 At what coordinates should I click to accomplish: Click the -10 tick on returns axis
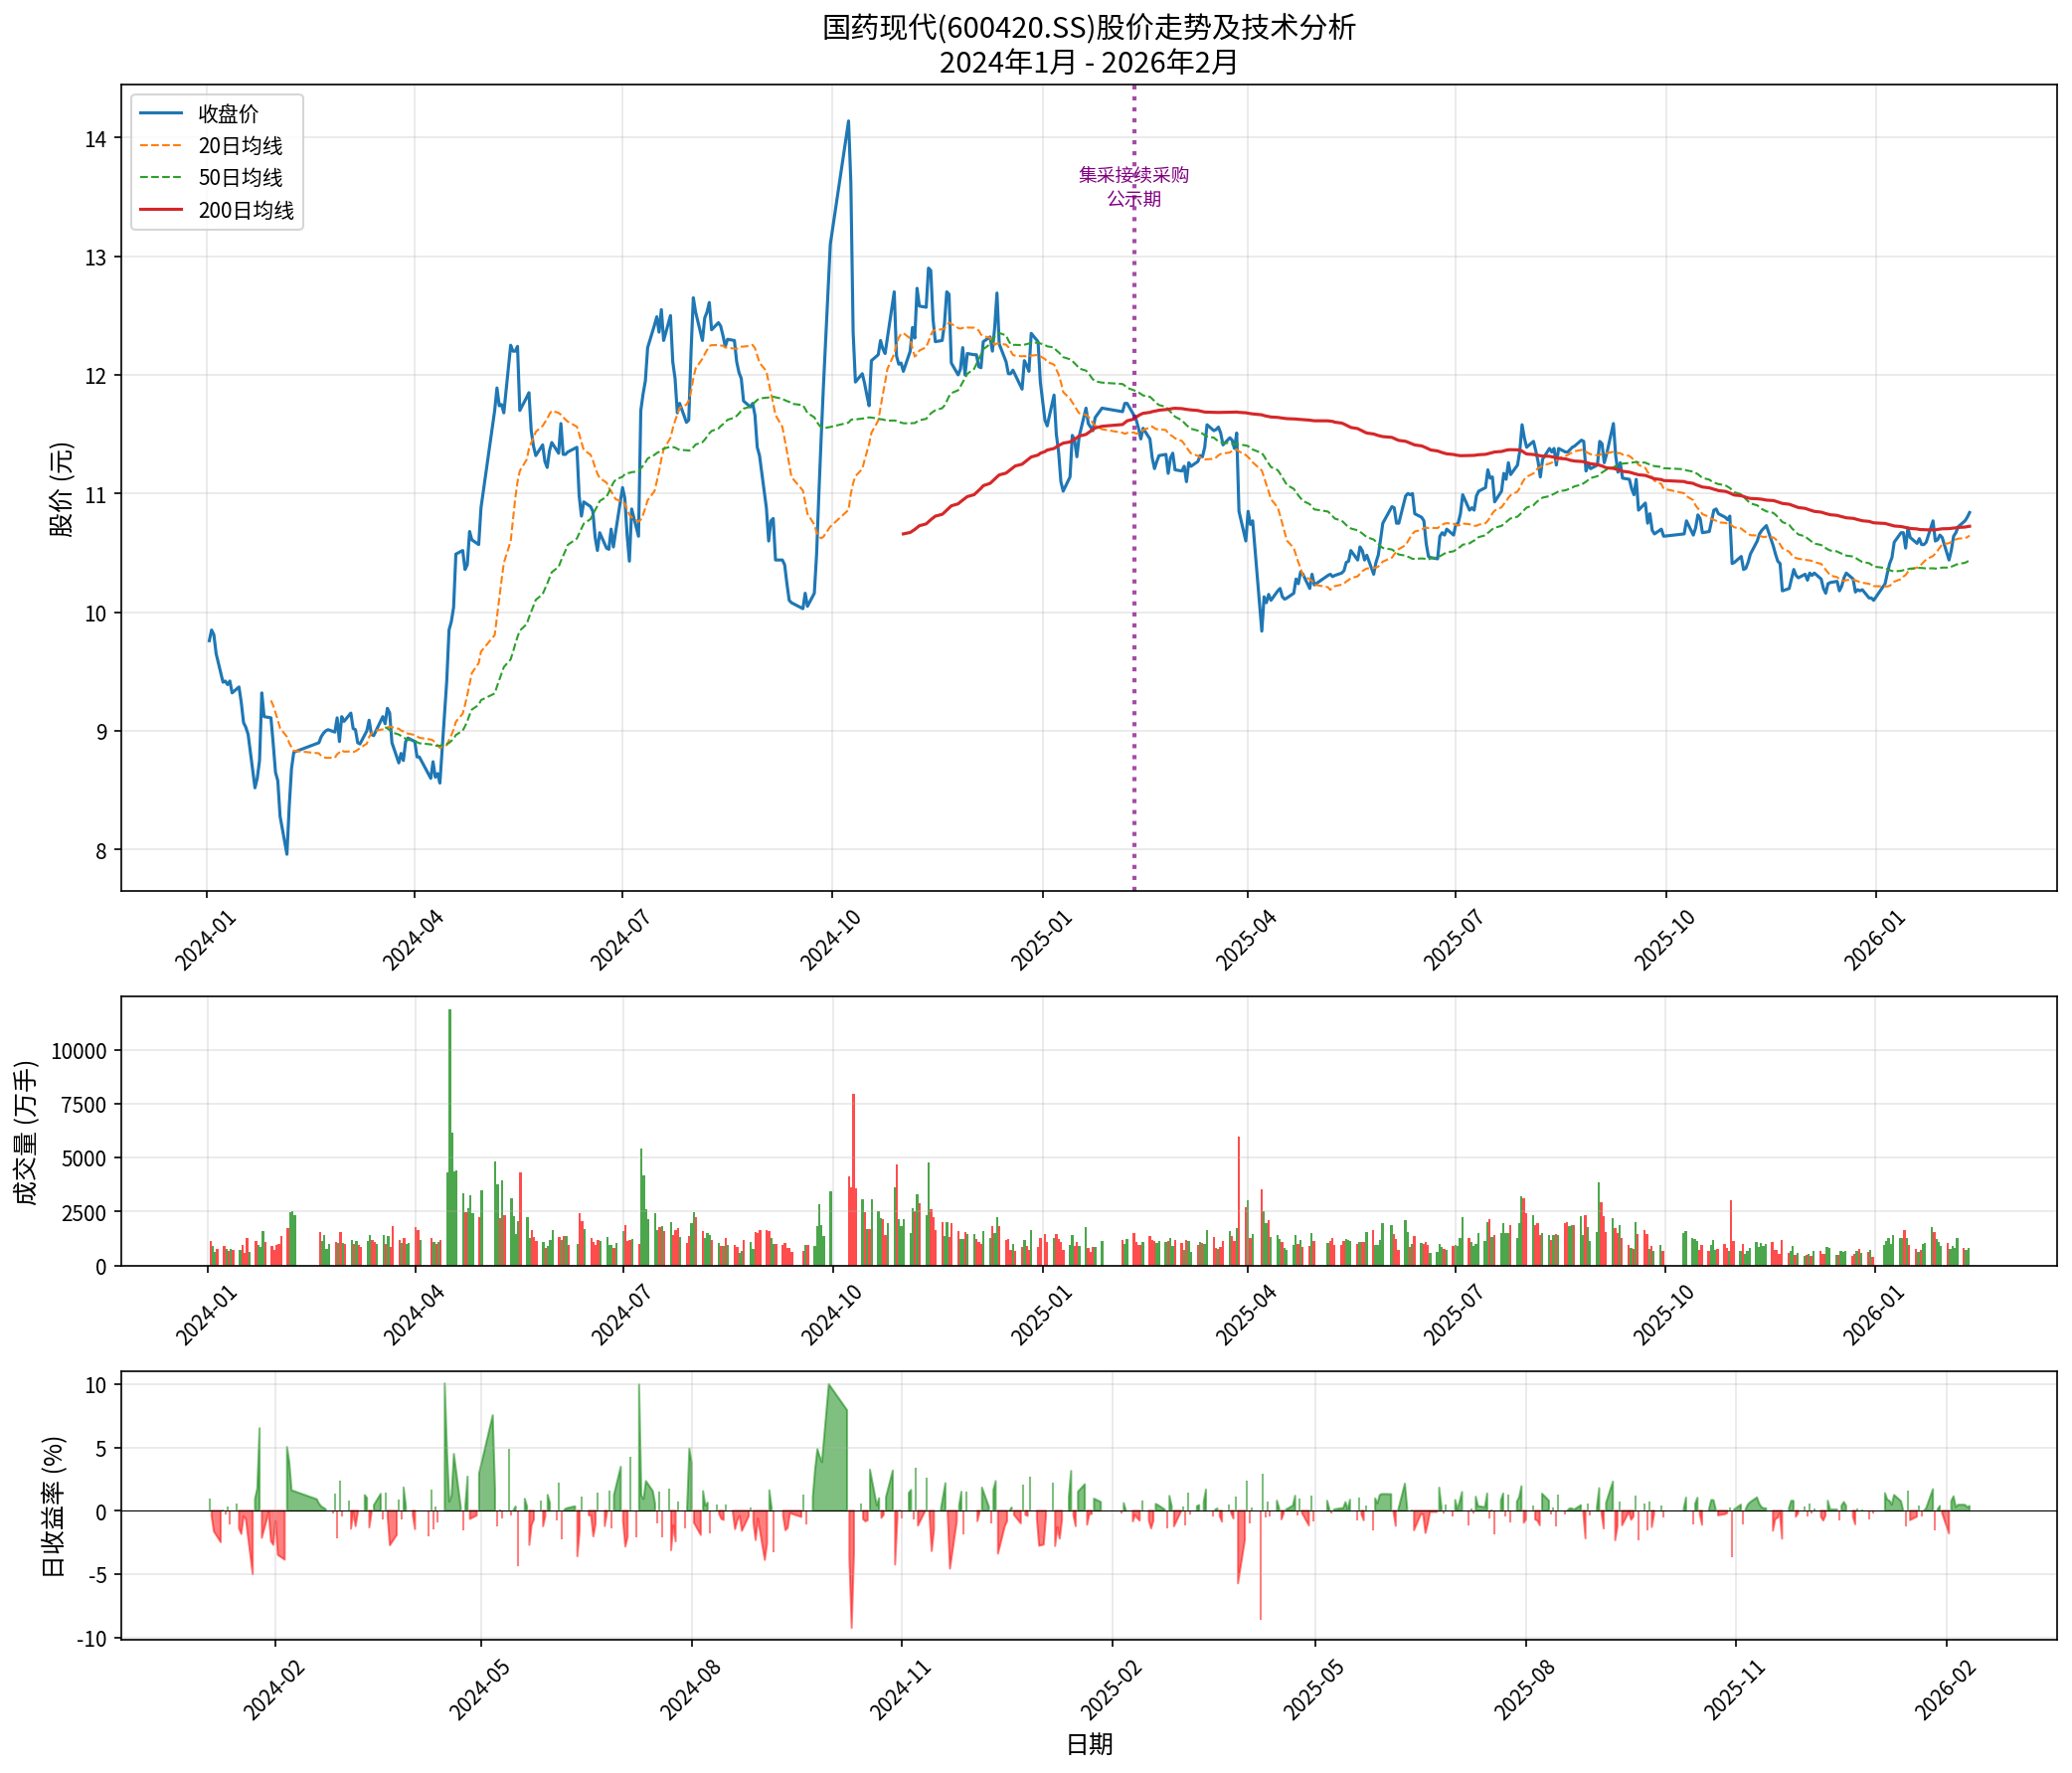(91, 1639)
